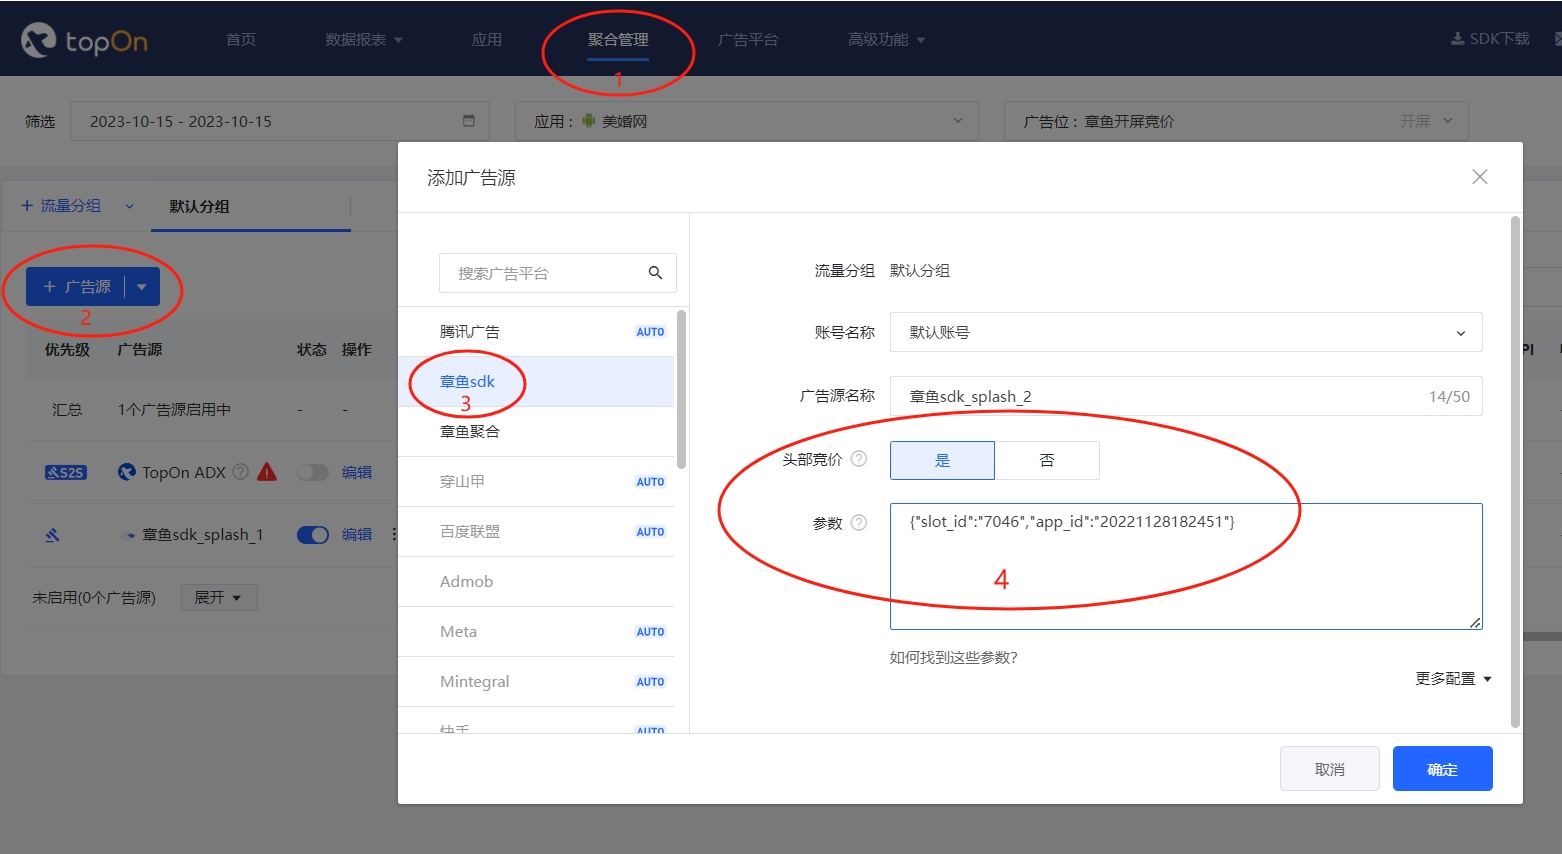Click 搜索广告平台 search field
Screen dimensions: 1562x854
(557, 272)
